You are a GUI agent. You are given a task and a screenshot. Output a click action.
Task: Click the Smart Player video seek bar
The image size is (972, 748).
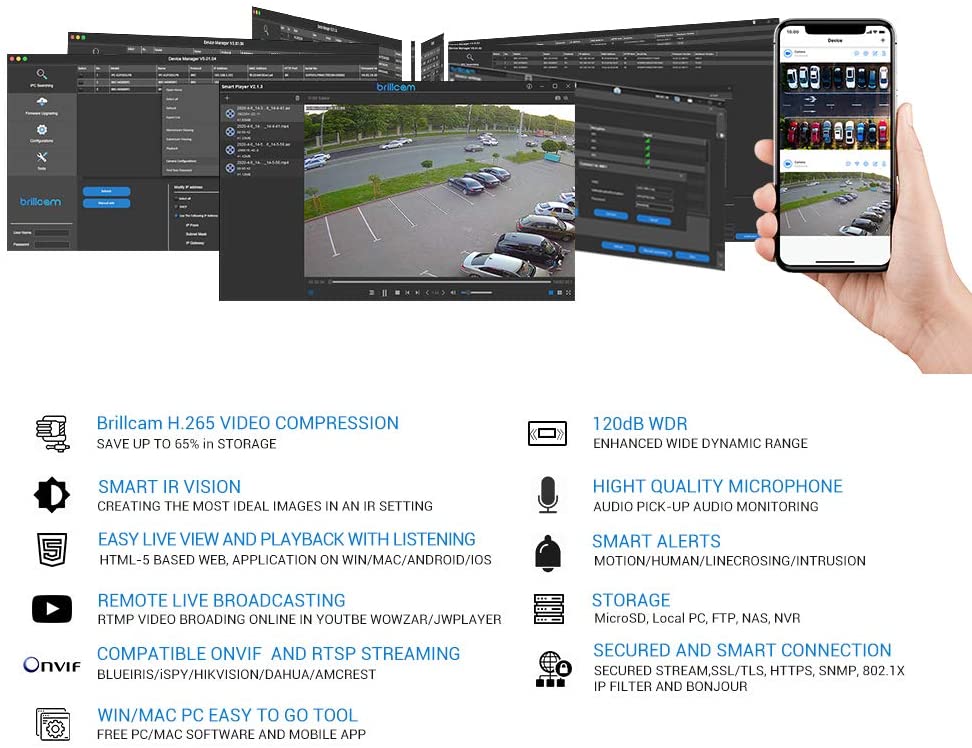pyautogui.click(x=441, y=282)
